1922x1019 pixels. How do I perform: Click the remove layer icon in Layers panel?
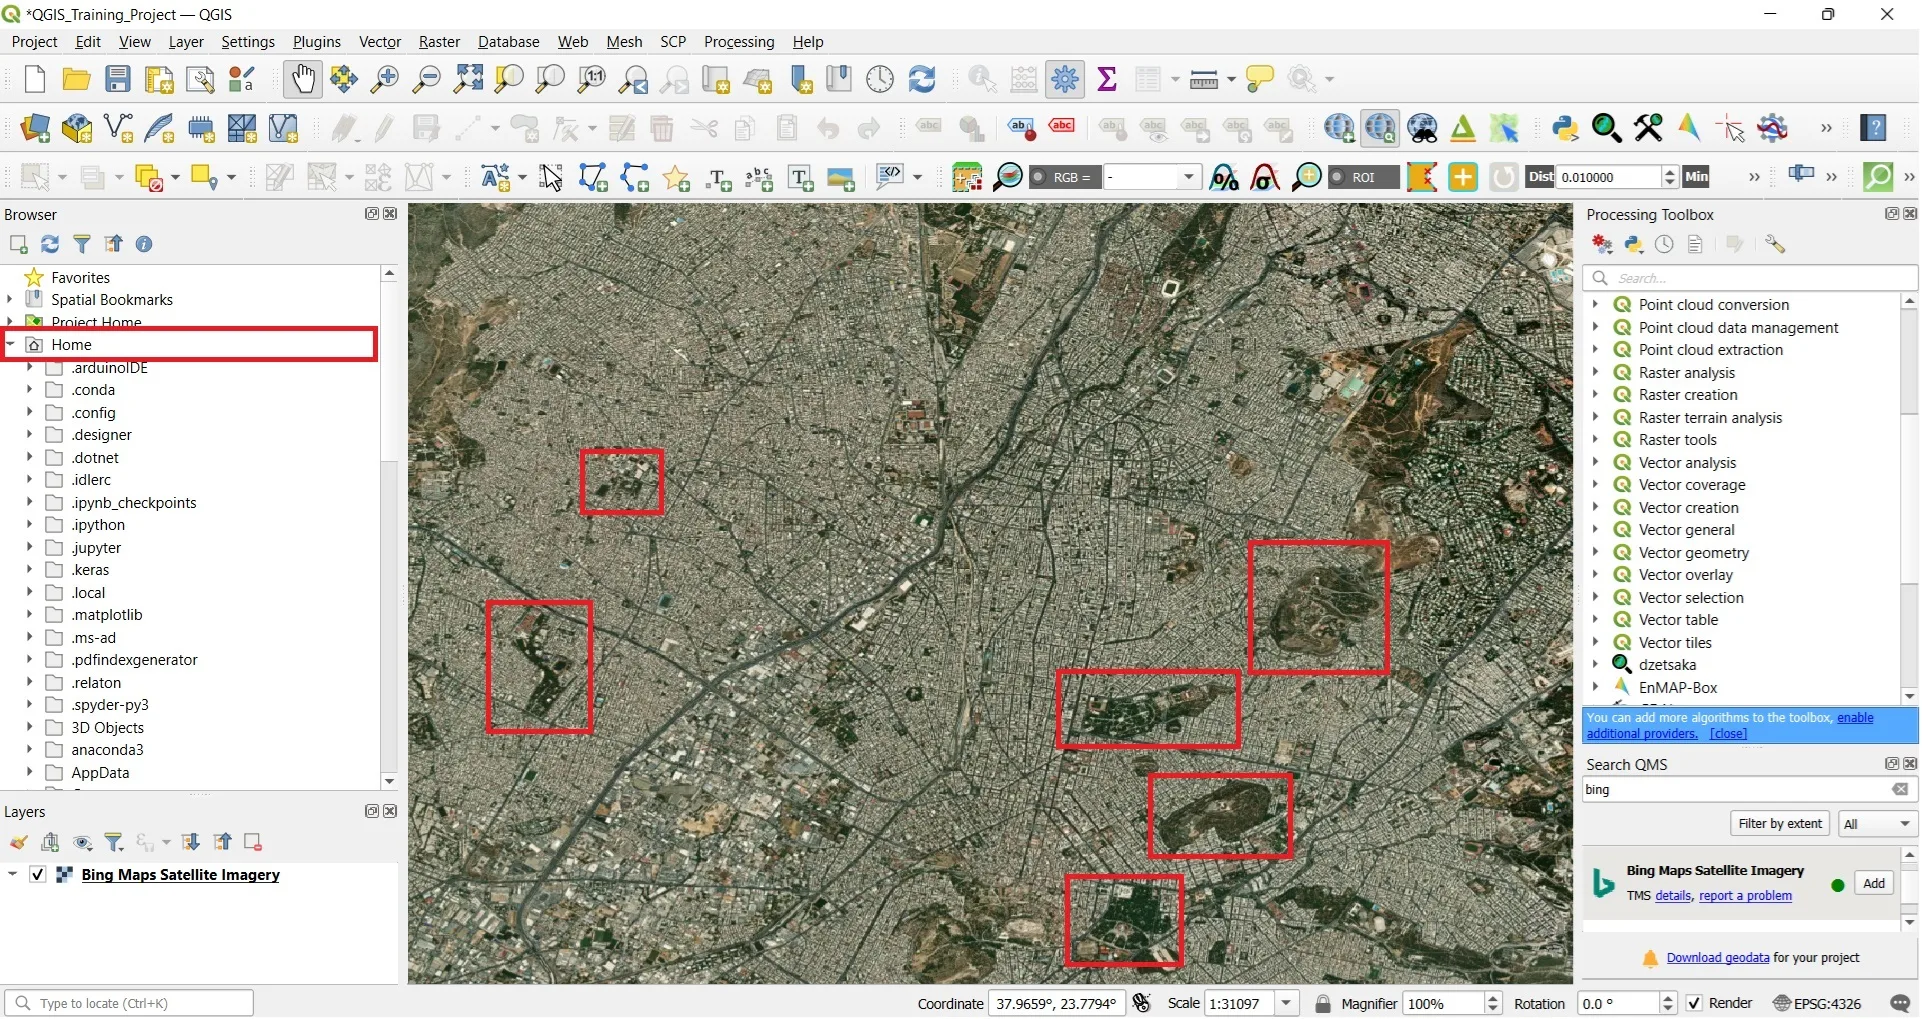pyautogui.click(x=253, y=843)
